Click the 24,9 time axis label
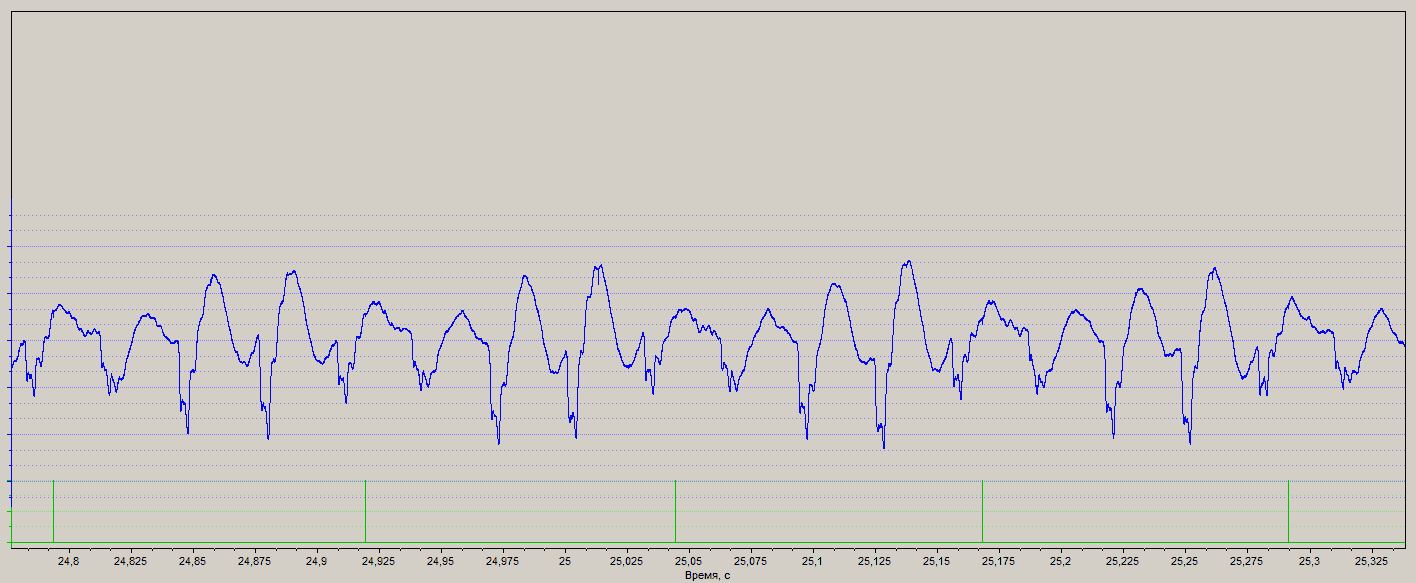Screen dimensions: 1416x583 click(317, 561)
